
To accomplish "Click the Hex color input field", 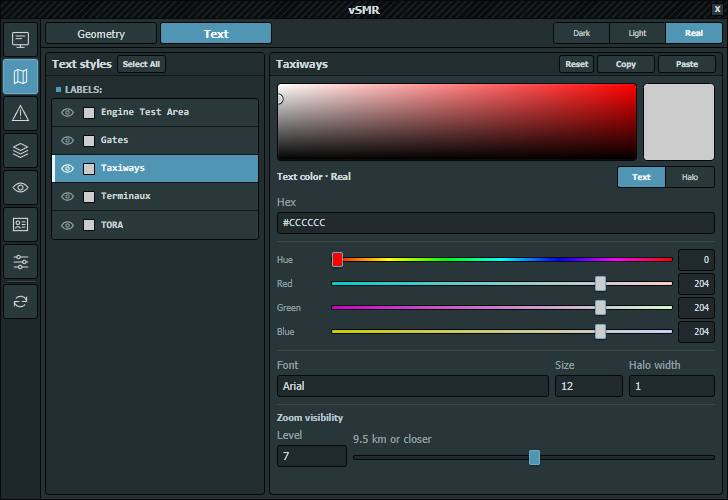I will point(495,223).
